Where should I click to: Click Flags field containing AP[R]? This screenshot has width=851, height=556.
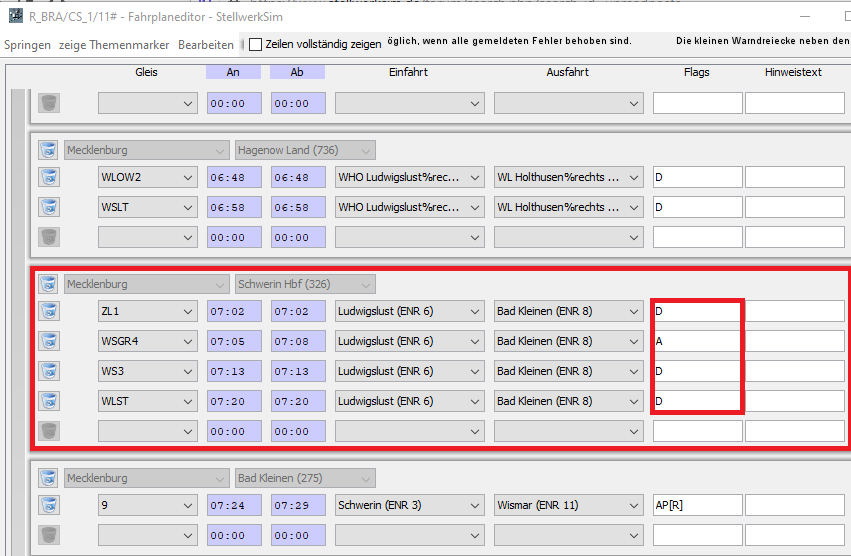point(697,505)
